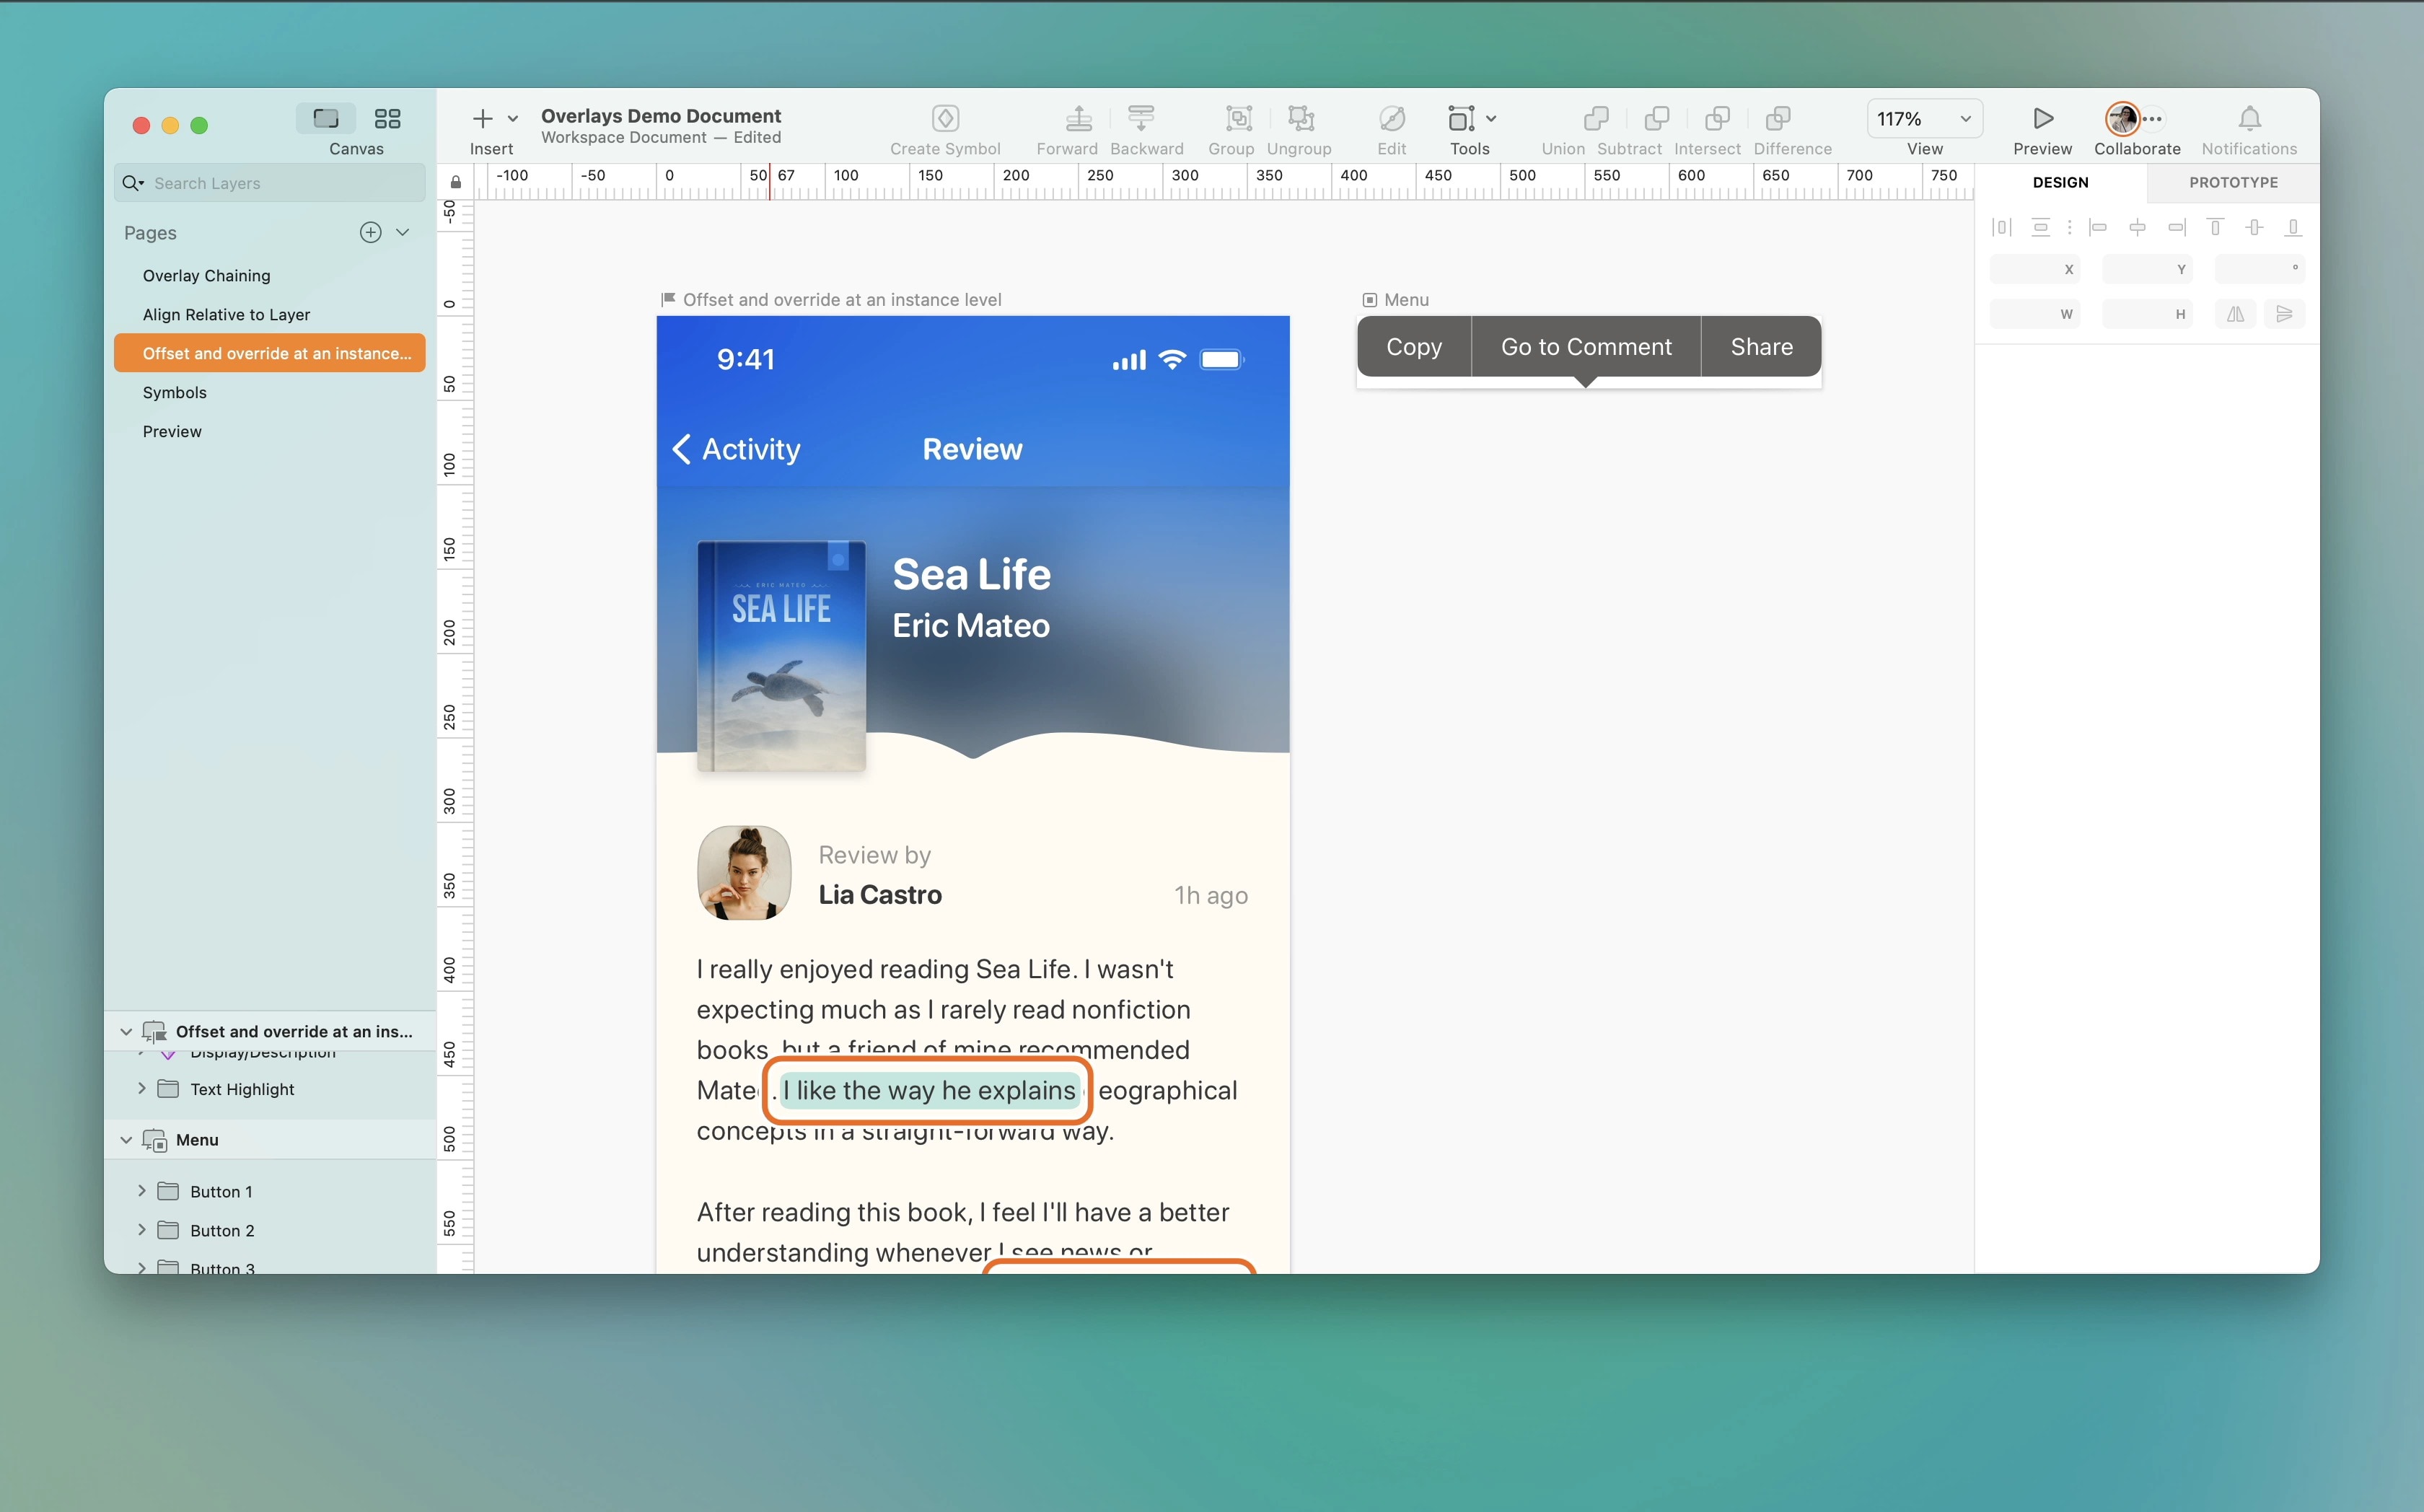Click flip vertical icon
The height and width of the screenshot is (1512, 2424).
coord(2284,315)
